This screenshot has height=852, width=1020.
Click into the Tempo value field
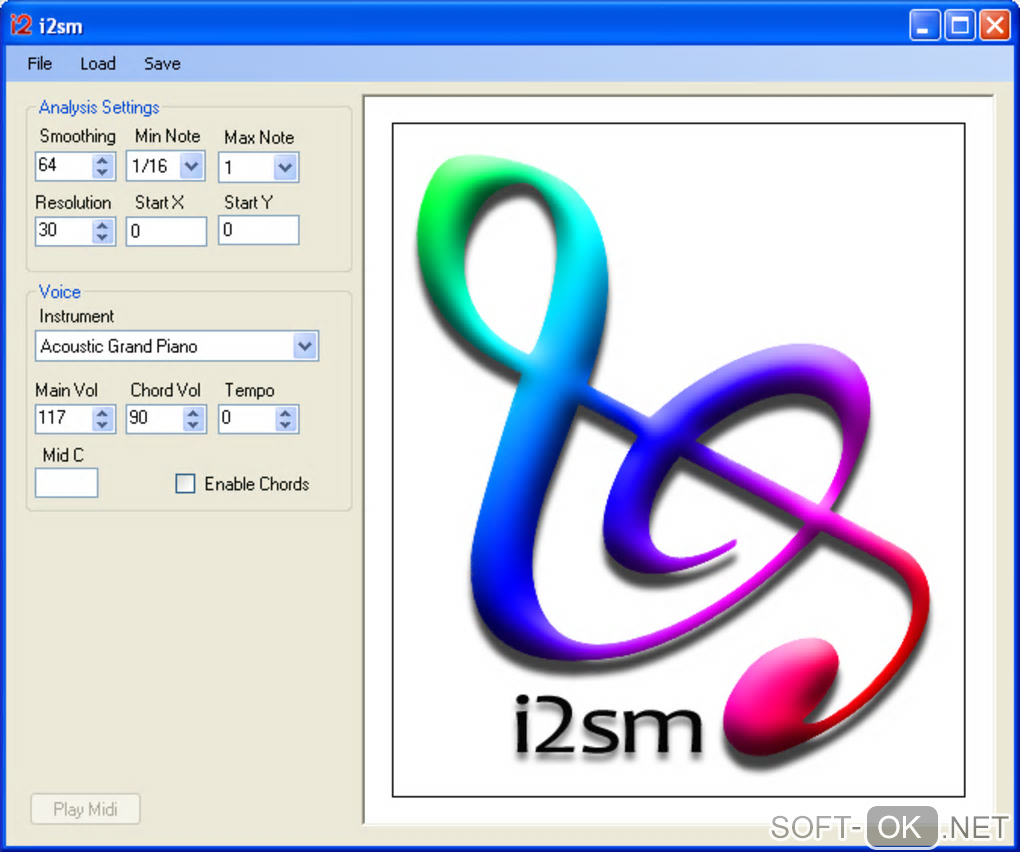[x=247, y=419]
